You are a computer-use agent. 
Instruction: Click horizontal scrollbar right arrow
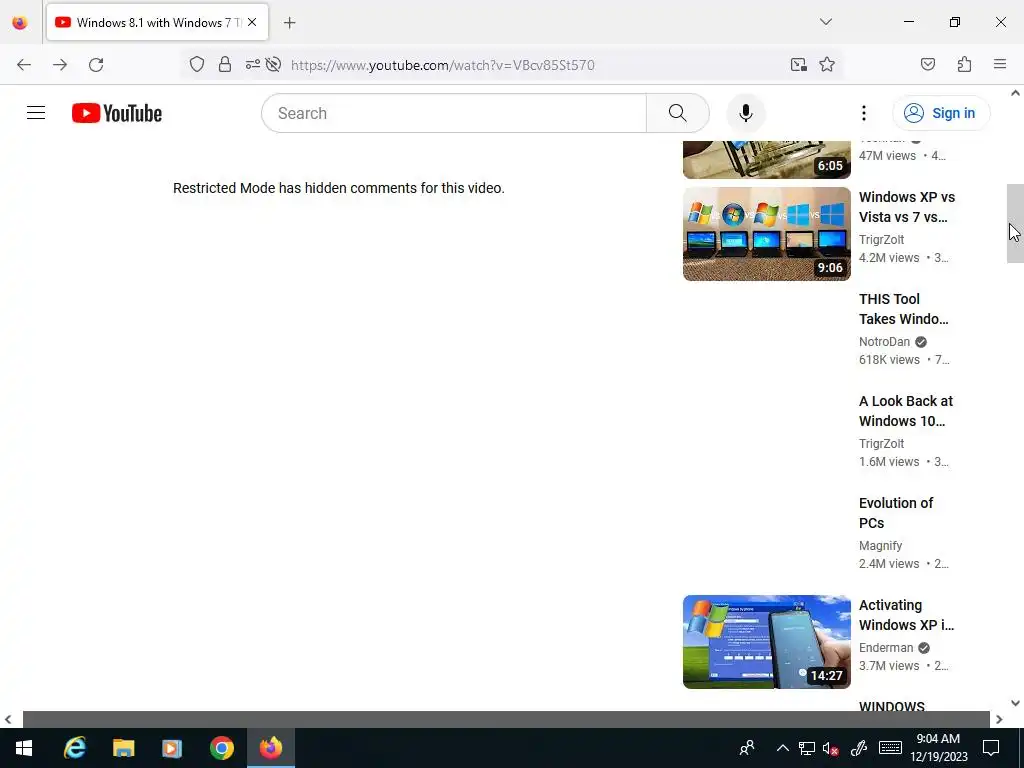[x=999, y=720]
